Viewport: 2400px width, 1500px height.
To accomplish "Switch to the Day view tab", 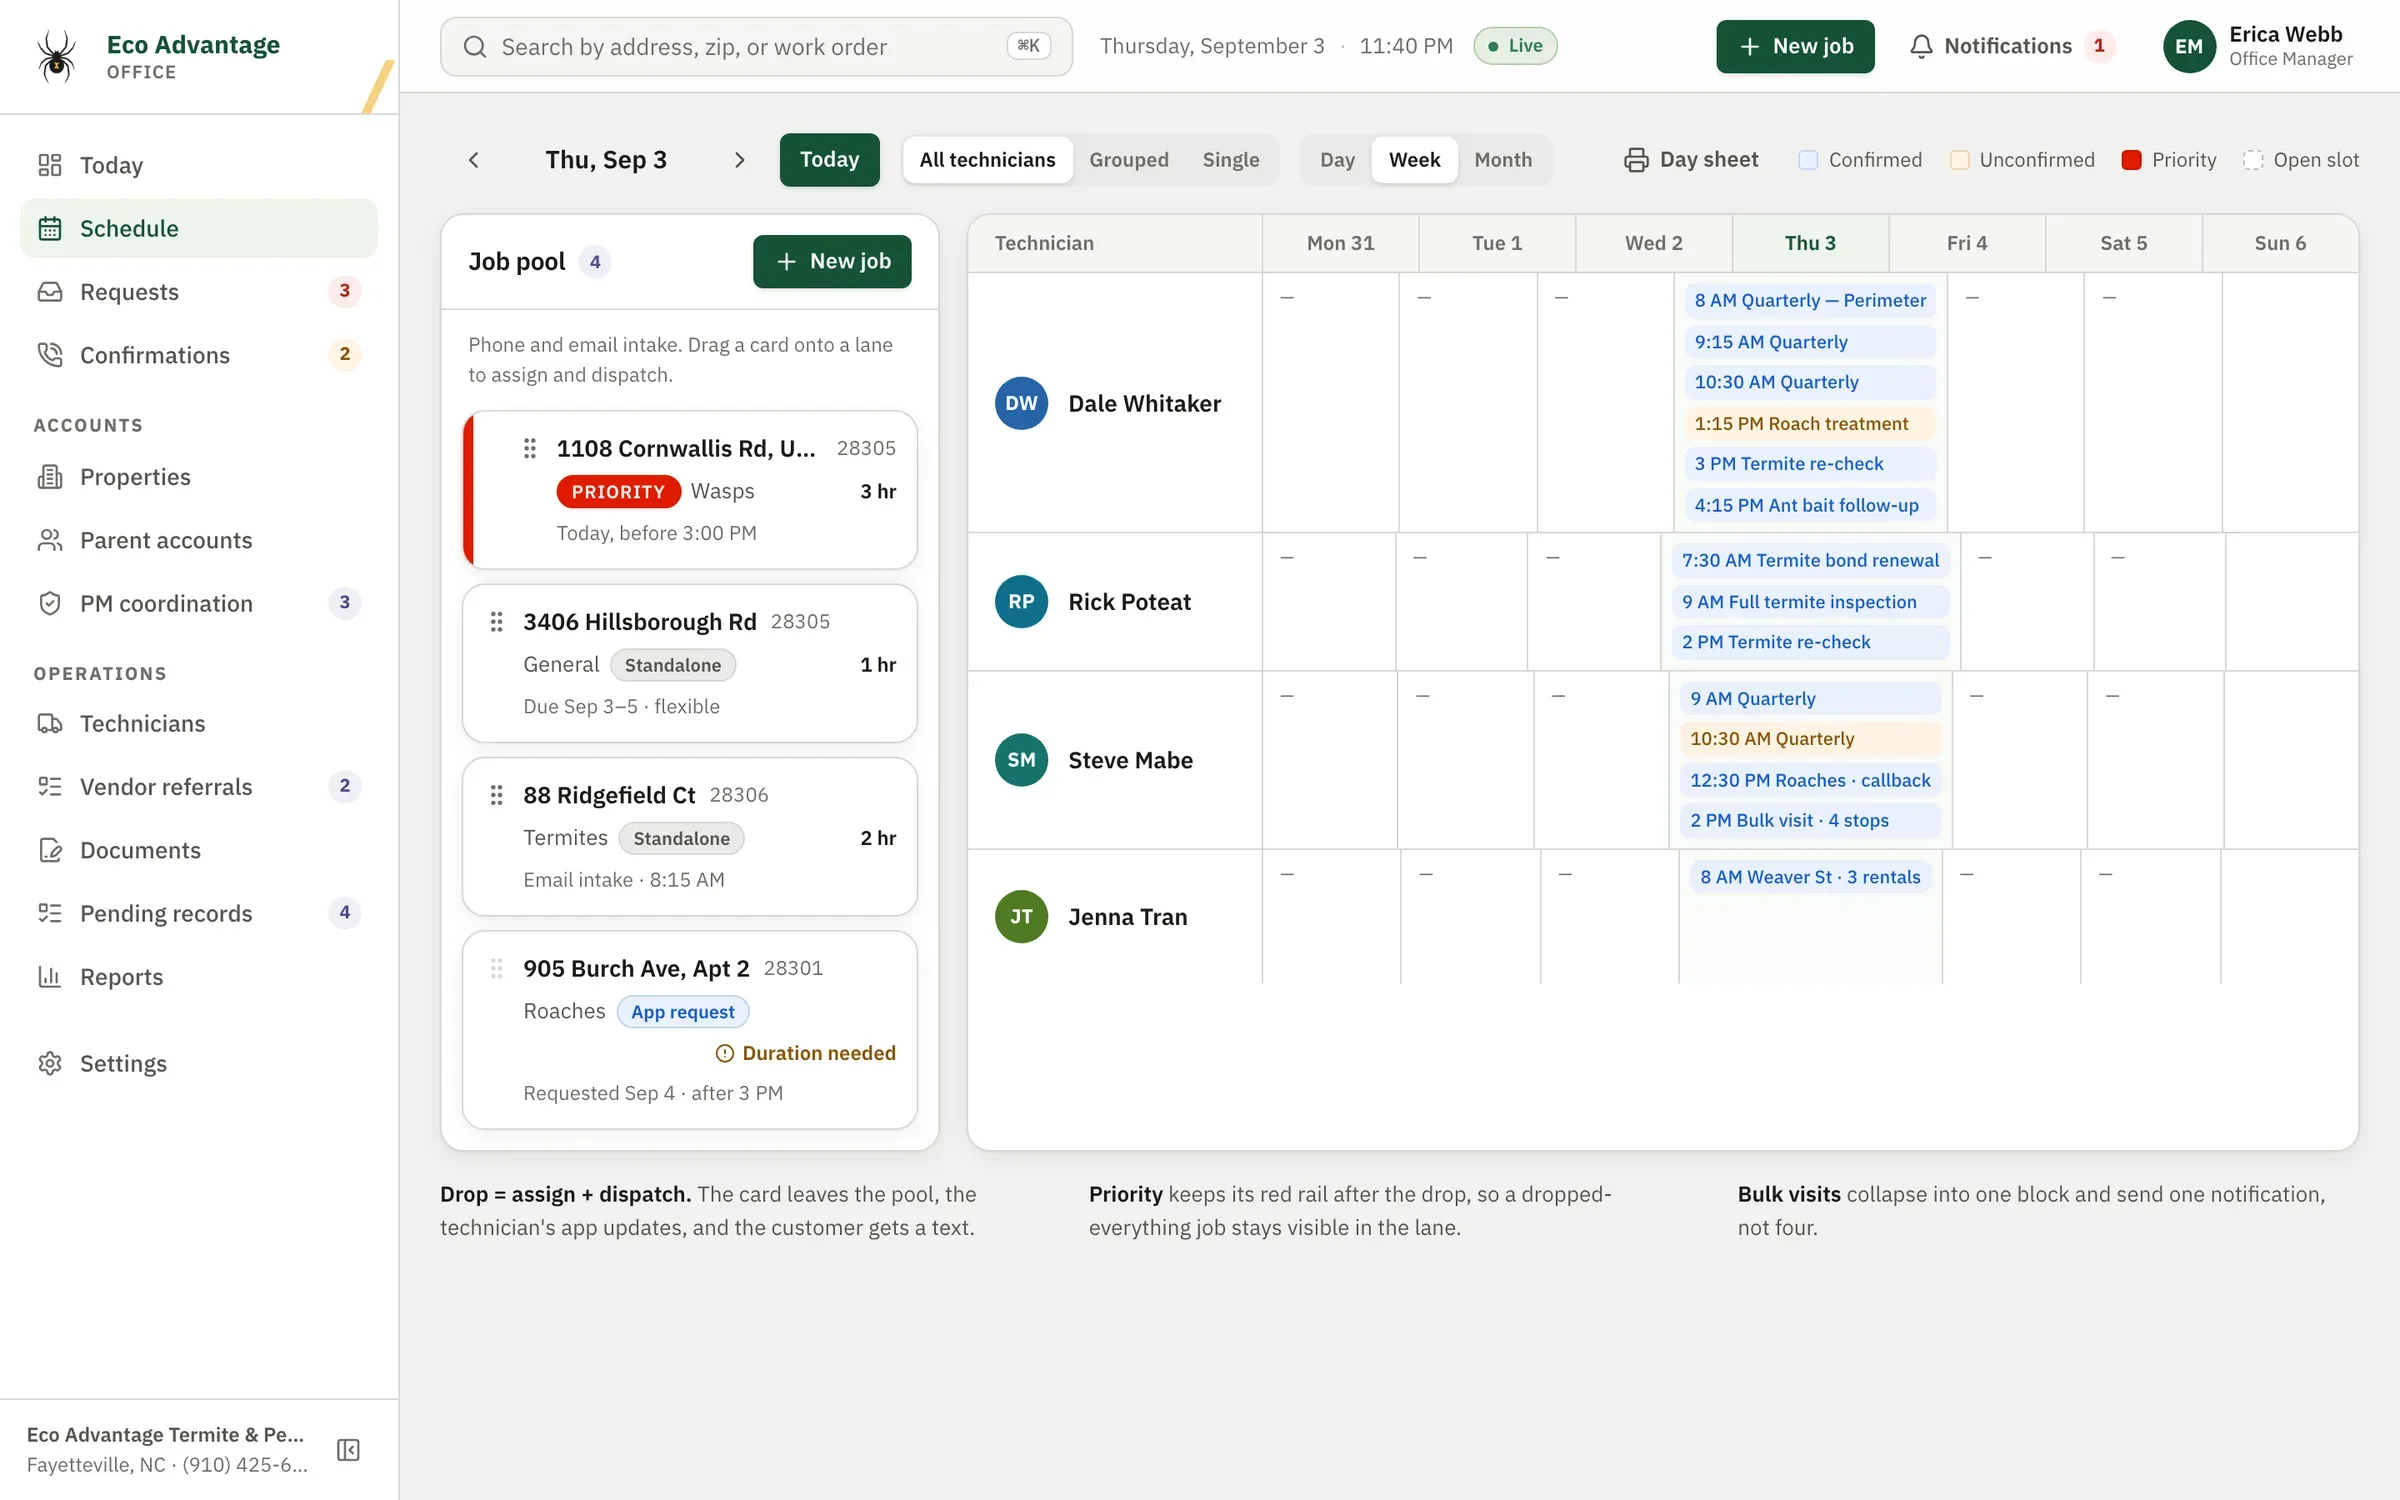I will click(x=1337, y=160).
